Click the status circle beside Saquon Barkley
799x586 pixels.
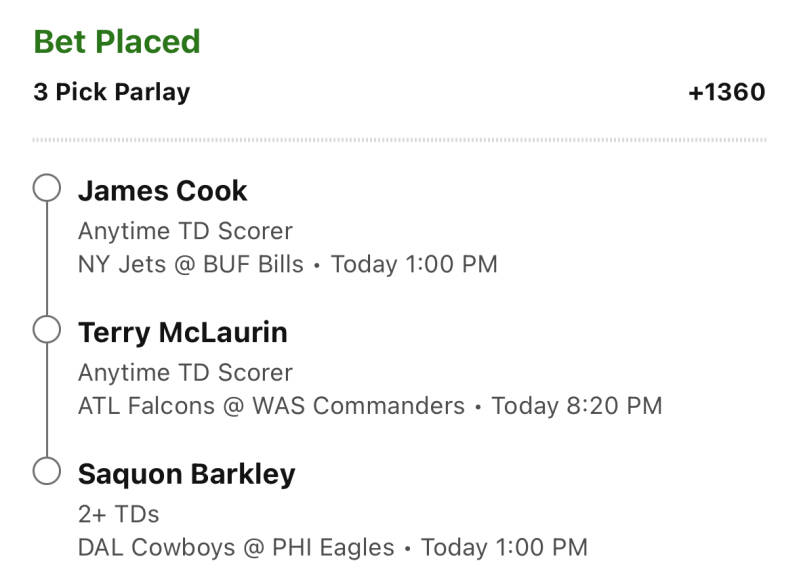(47, 471)
